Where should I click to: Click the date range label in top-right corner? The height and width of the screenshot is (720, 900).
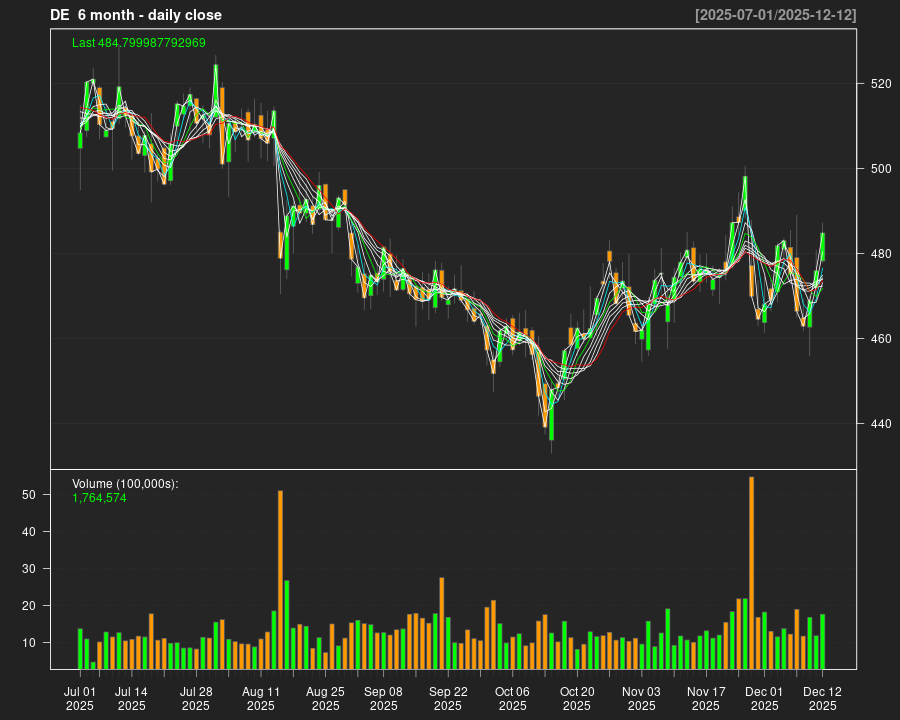coord(775,15)
